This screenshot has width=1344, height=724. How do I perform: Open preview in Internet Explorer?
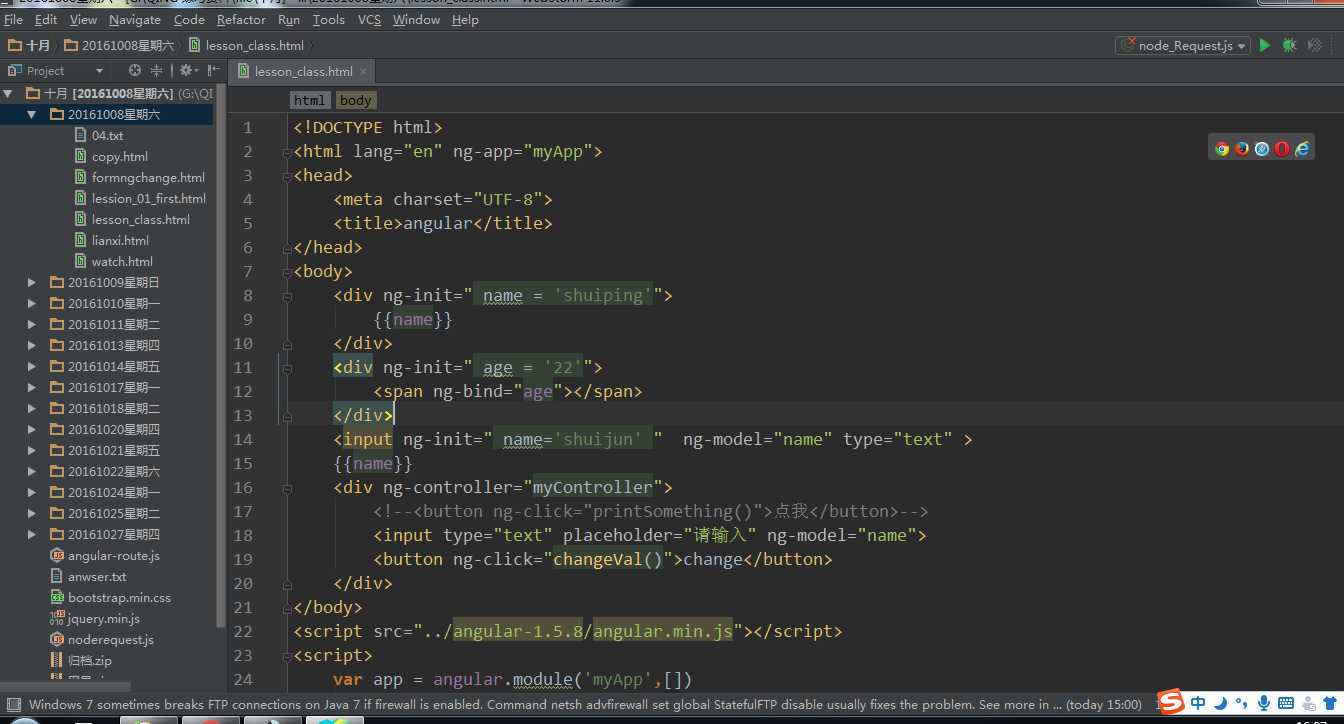pos(1302,149)
